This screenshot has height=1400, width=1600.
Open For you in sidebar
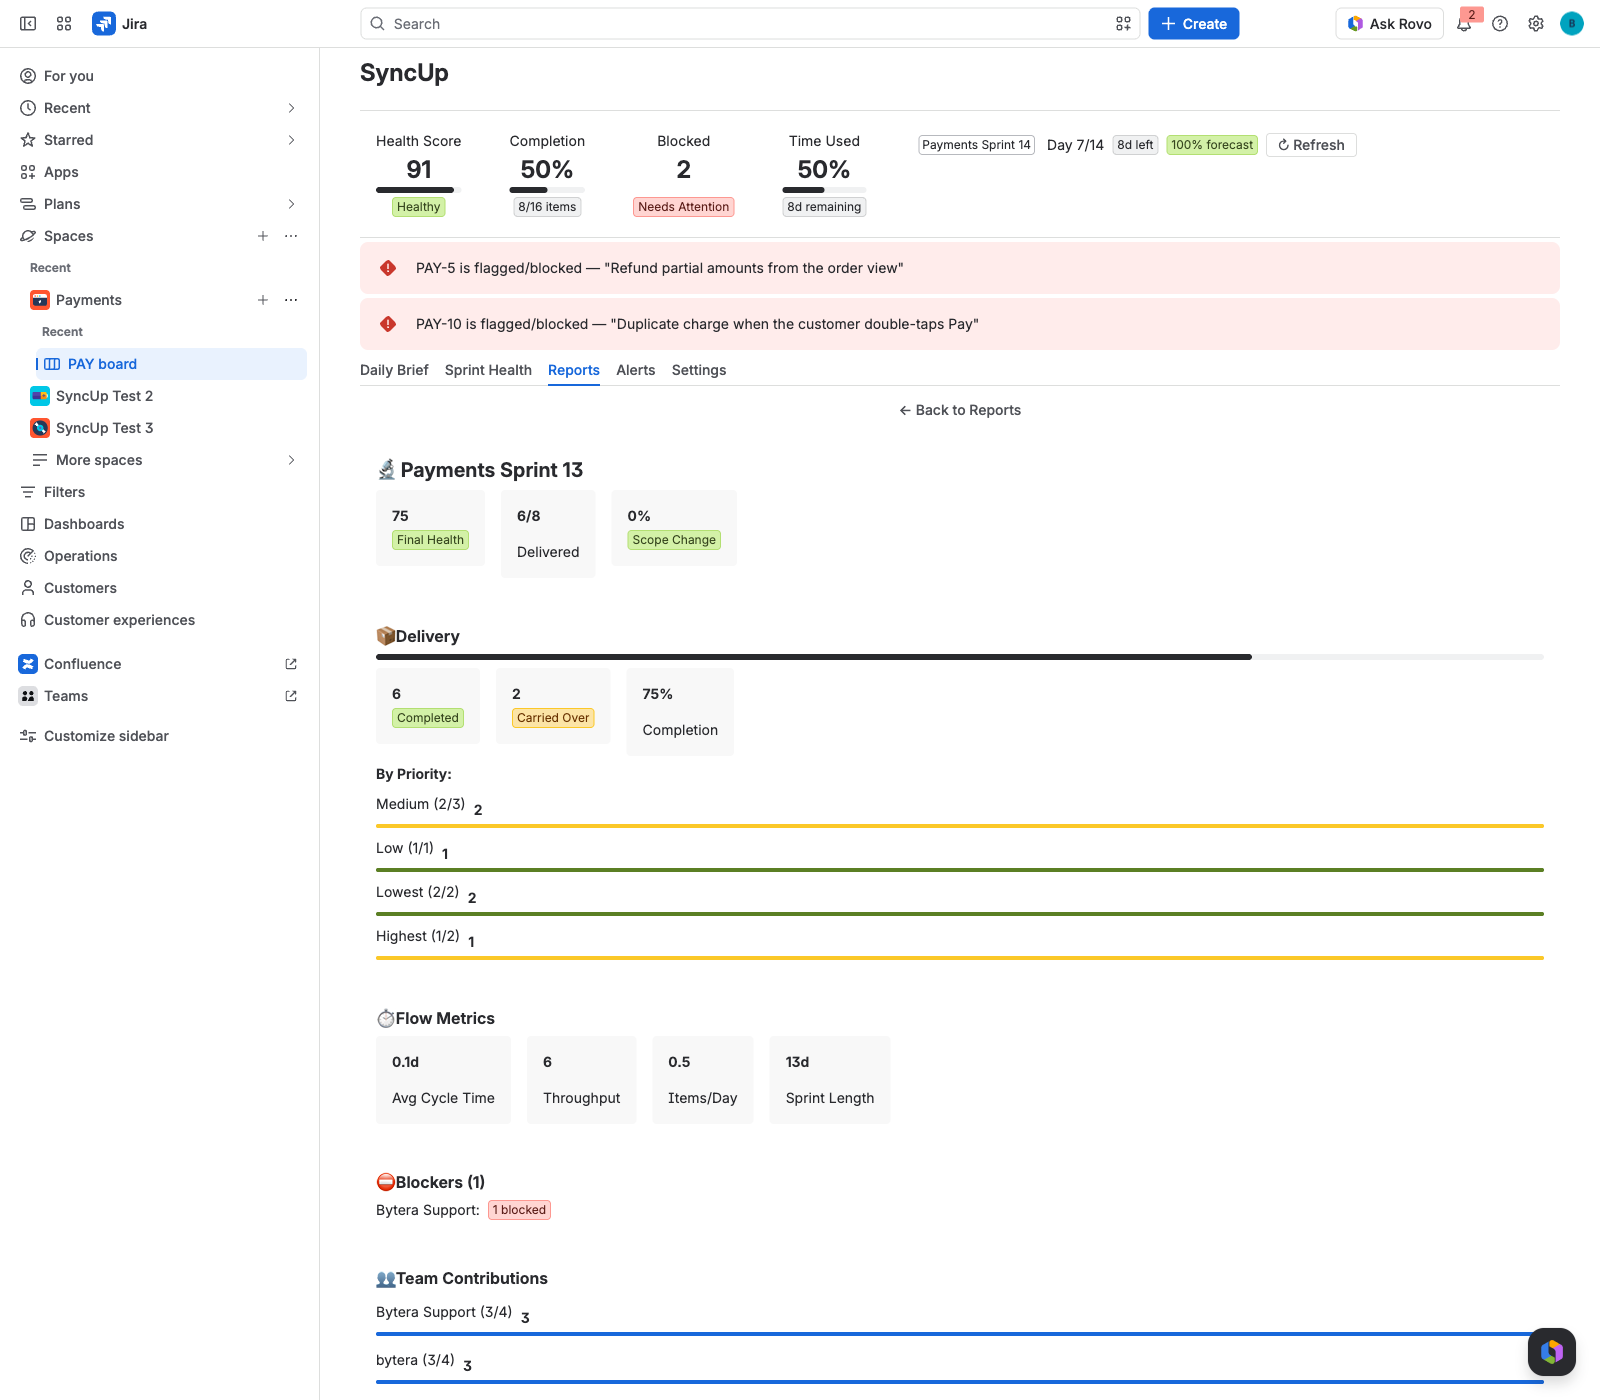pos(160,76)
